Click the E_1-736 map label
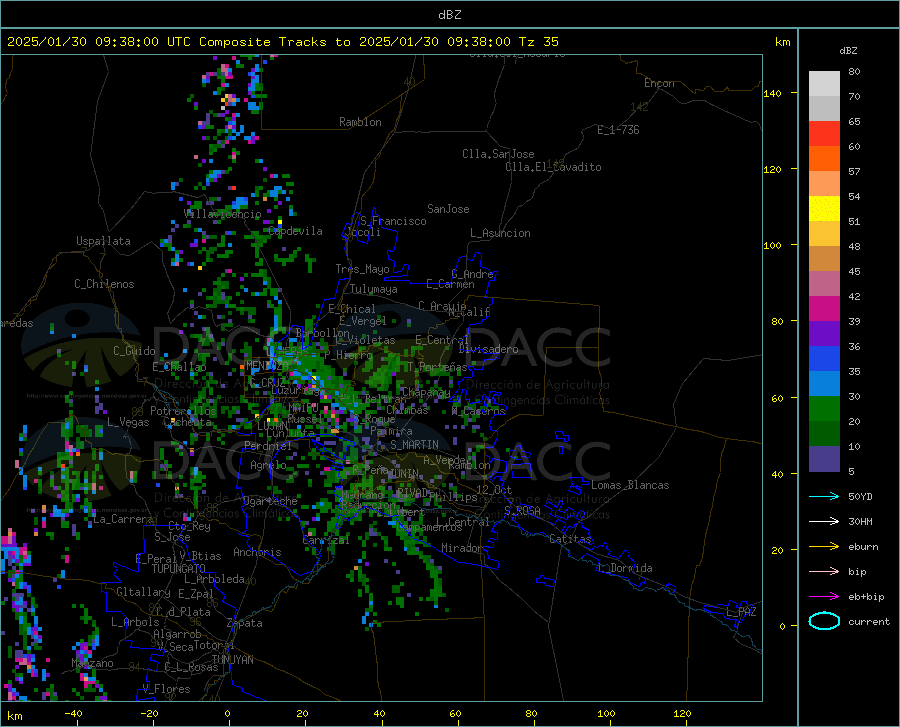This screenshot has width=900, height=727. [x=618, y=130]
